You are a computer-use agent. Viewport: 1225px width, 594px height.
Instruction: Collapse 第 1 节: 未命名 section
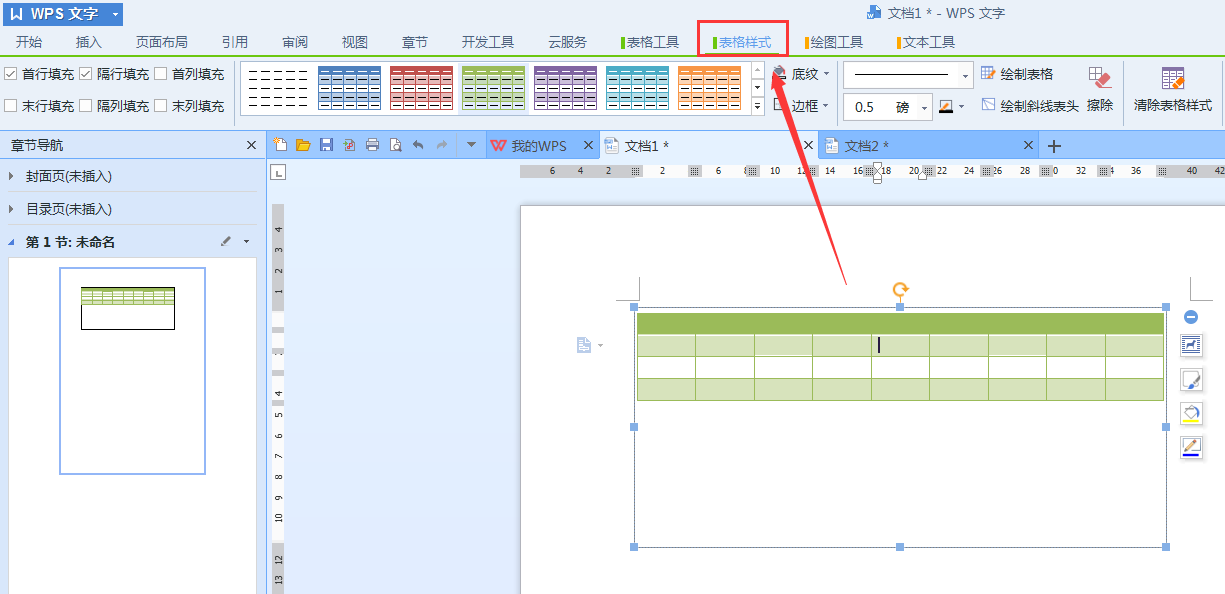click(x=11, y=241)
